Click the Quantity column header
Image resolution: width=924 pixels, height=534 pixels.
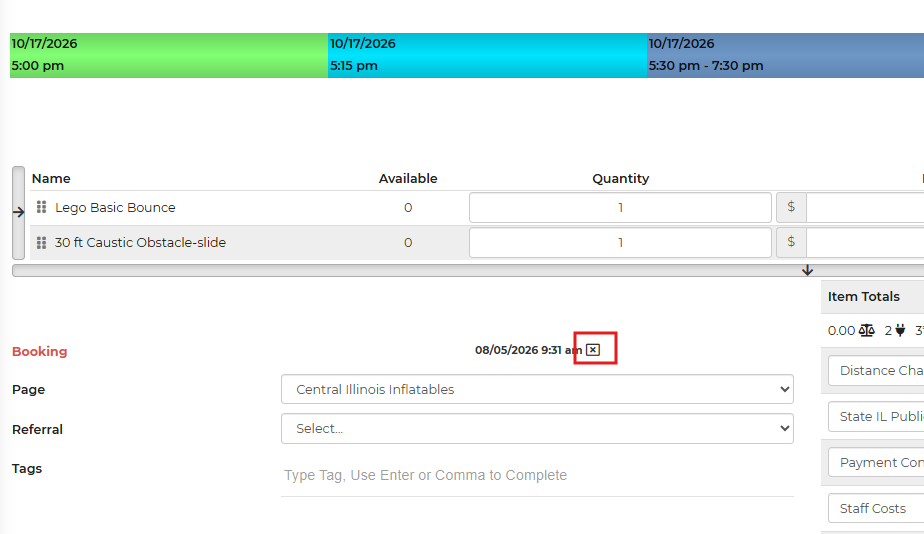tap(621, 179)
